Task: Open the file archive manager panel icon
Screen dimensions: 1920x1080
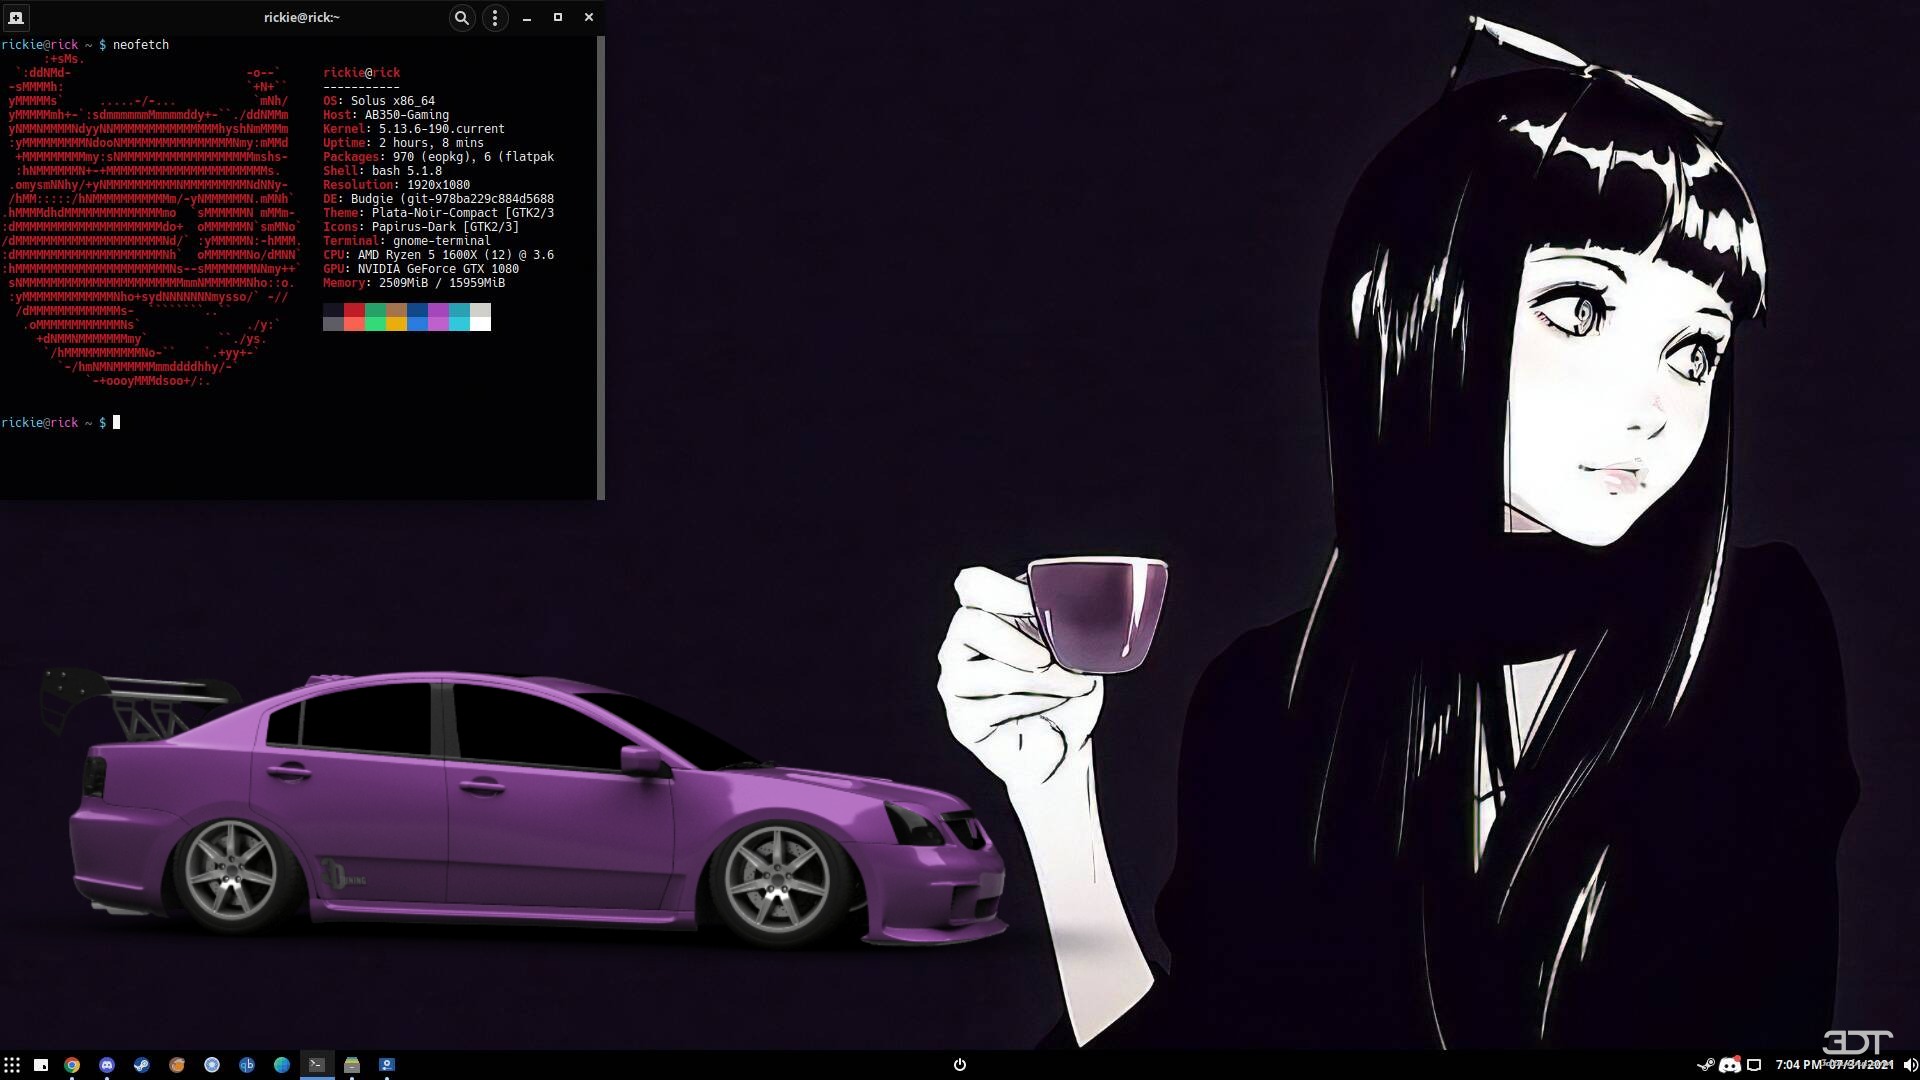Action: click(352, 1065)
